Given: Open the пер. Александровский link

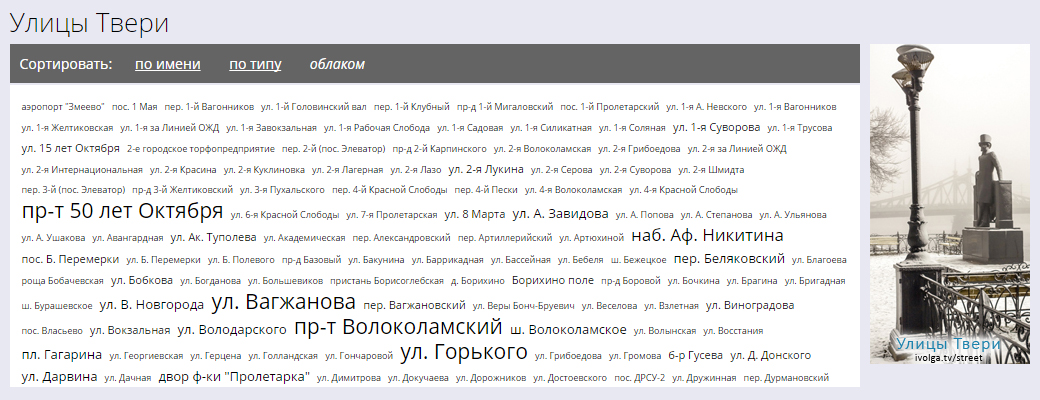Looking at the screenshot, I should (x=401, y=237).
